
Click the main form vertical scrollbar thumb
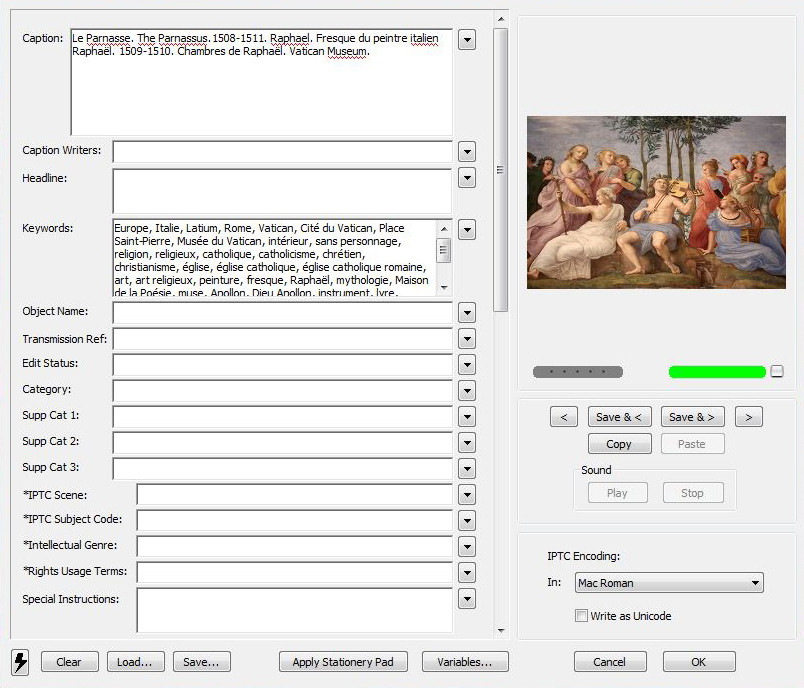click(500, 170)
